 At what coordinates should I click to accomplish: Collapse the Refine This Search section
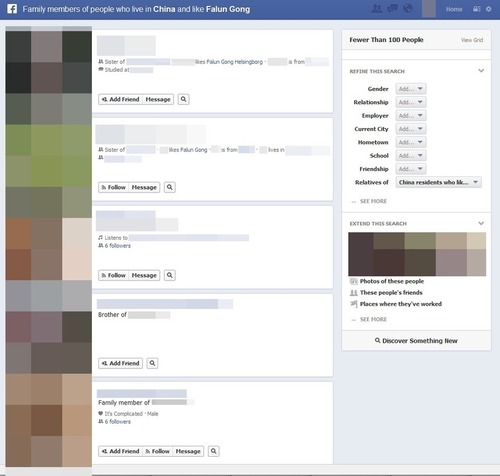coord(481,71)
